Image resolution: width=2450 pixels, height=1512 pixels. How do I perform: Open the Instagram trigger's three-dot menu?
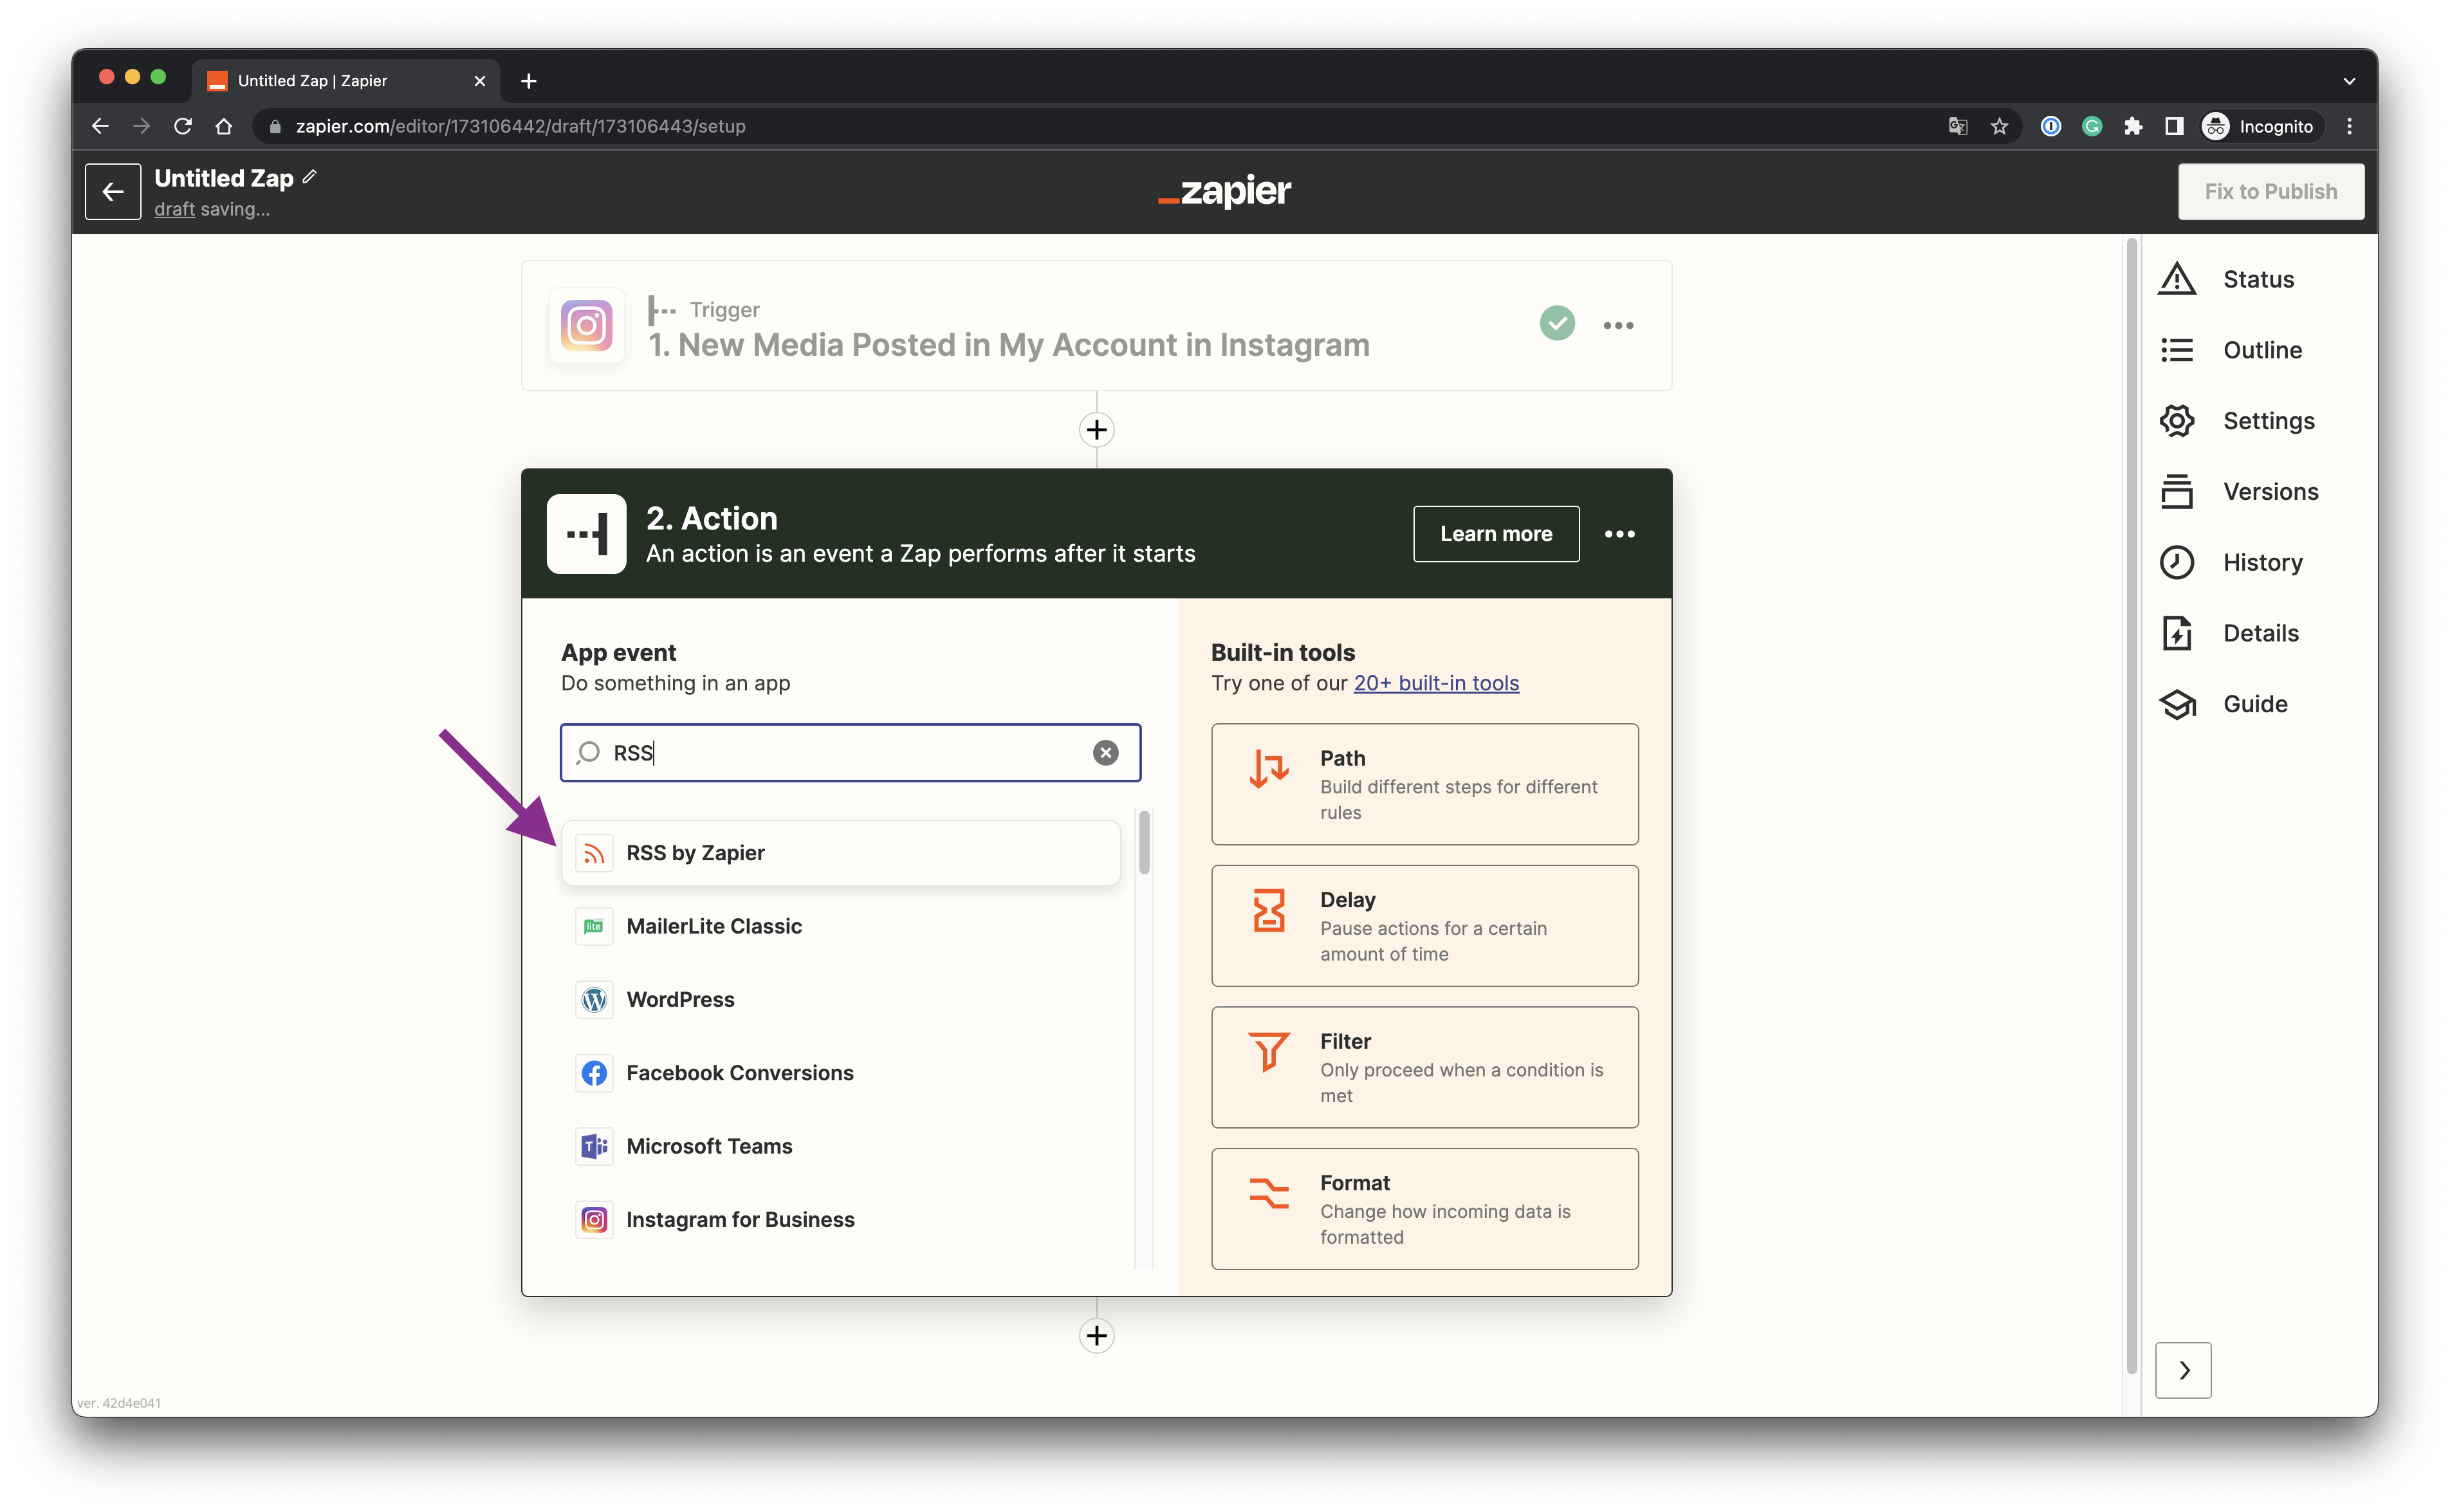pyautogui.click(x=1618, y=326)
